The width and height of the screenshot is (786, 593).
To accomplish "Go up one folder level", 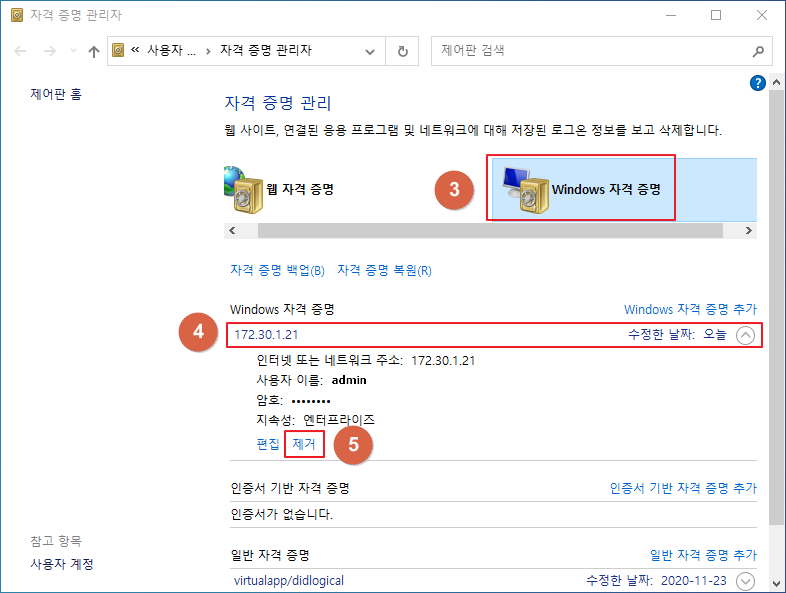I will [x=94, y=51].
